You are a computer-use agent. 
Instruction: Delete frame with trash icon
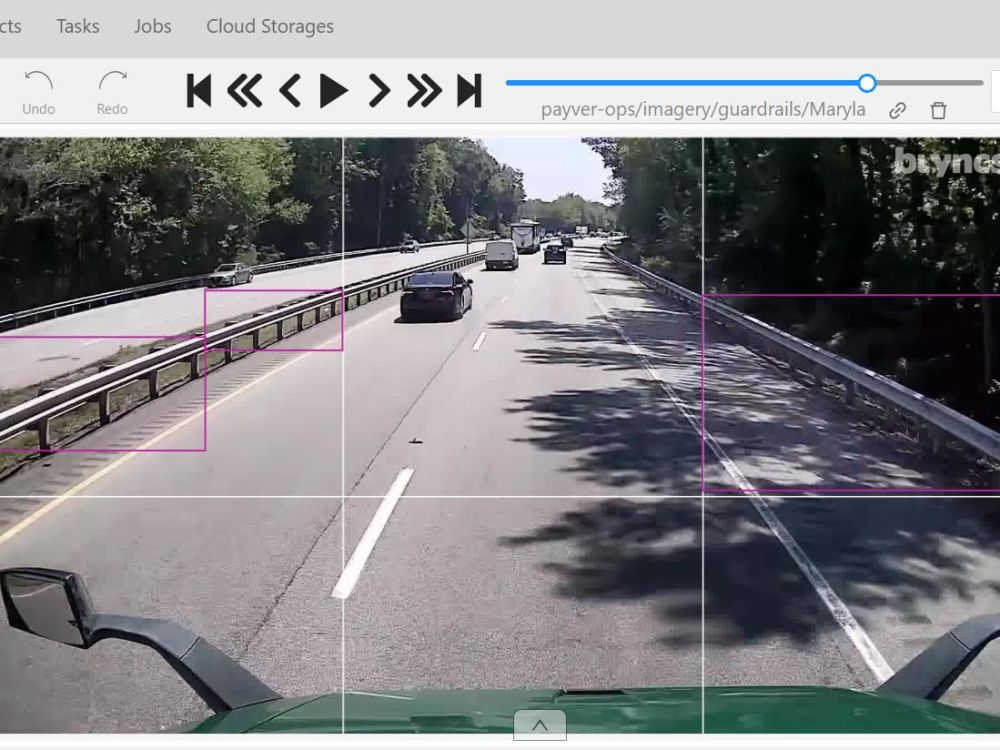[938, 110]
